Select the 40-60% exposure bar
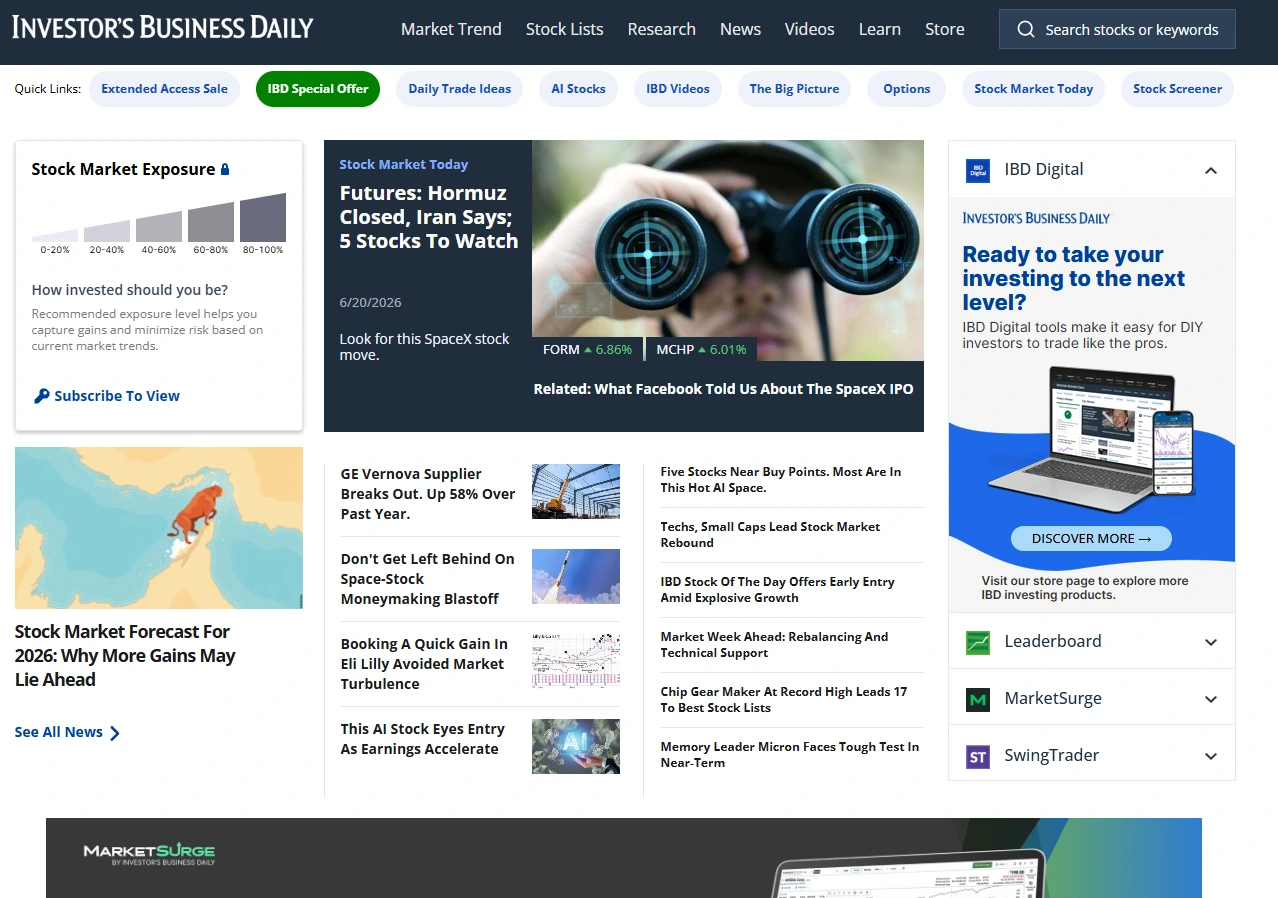Viewport: 1278px width, 898px height. pos(159,227)
